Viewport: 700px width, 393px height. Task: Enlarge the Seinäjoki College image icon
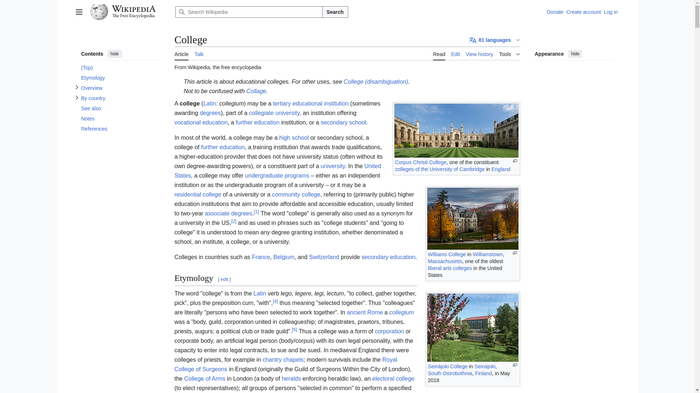[515, 365]
